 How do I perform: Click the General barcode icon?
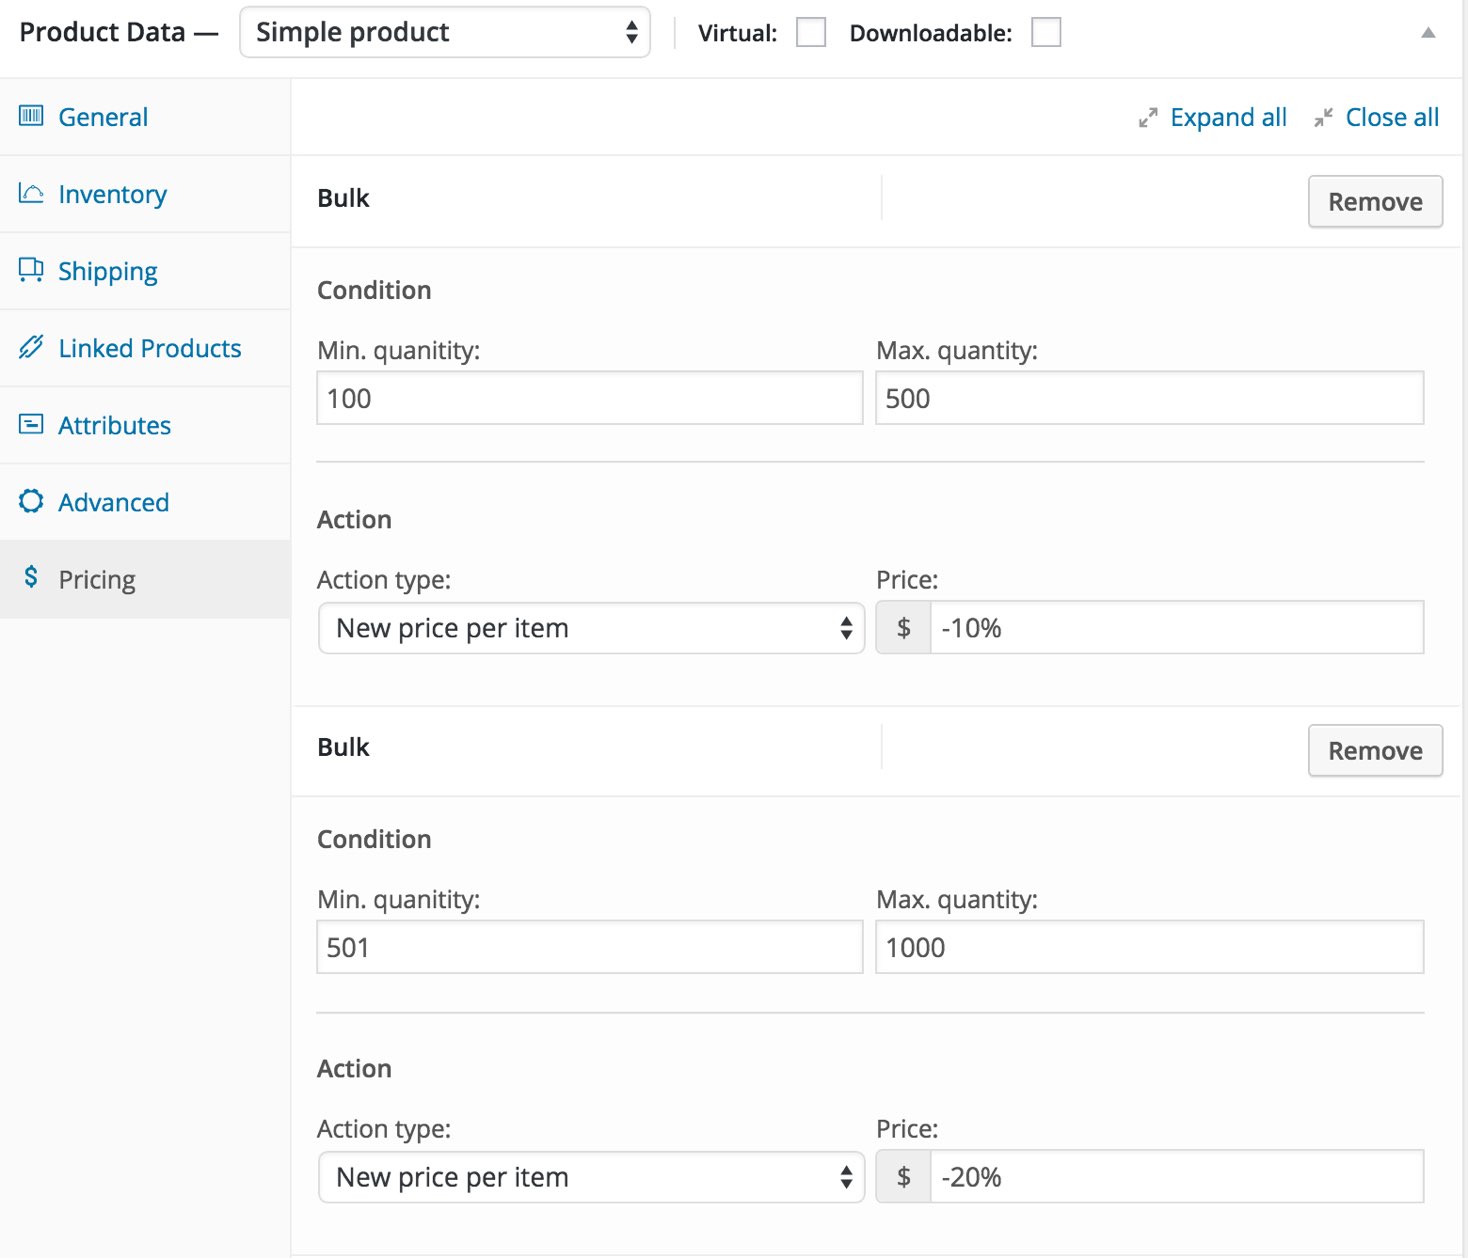[x=31, y=116]
